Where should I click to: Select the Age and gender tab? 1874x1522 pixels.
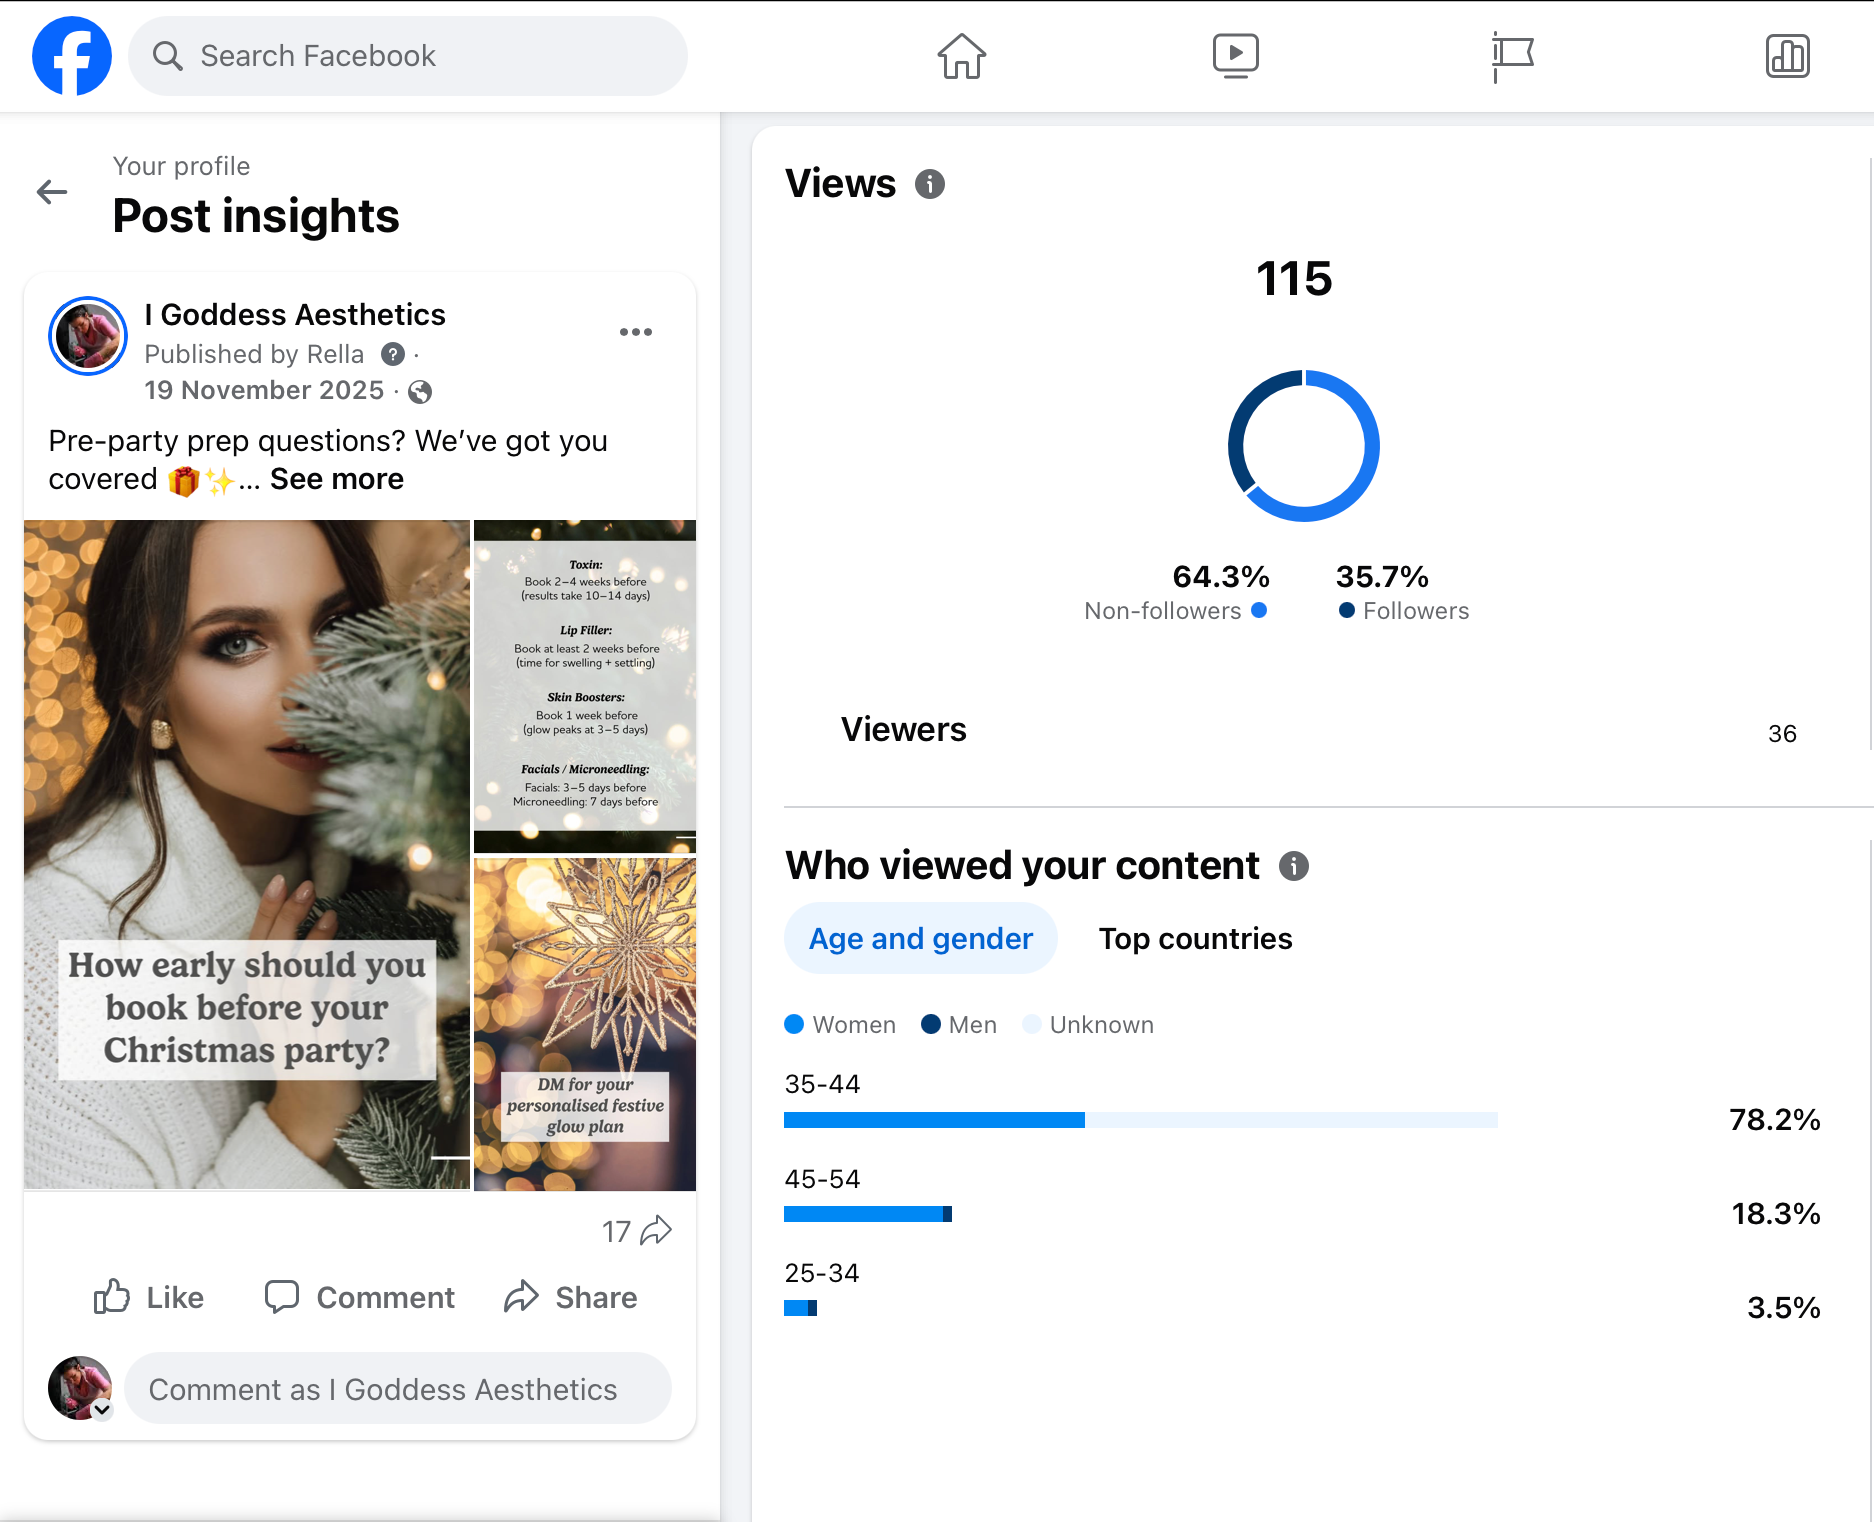click(x=921, y=938)
